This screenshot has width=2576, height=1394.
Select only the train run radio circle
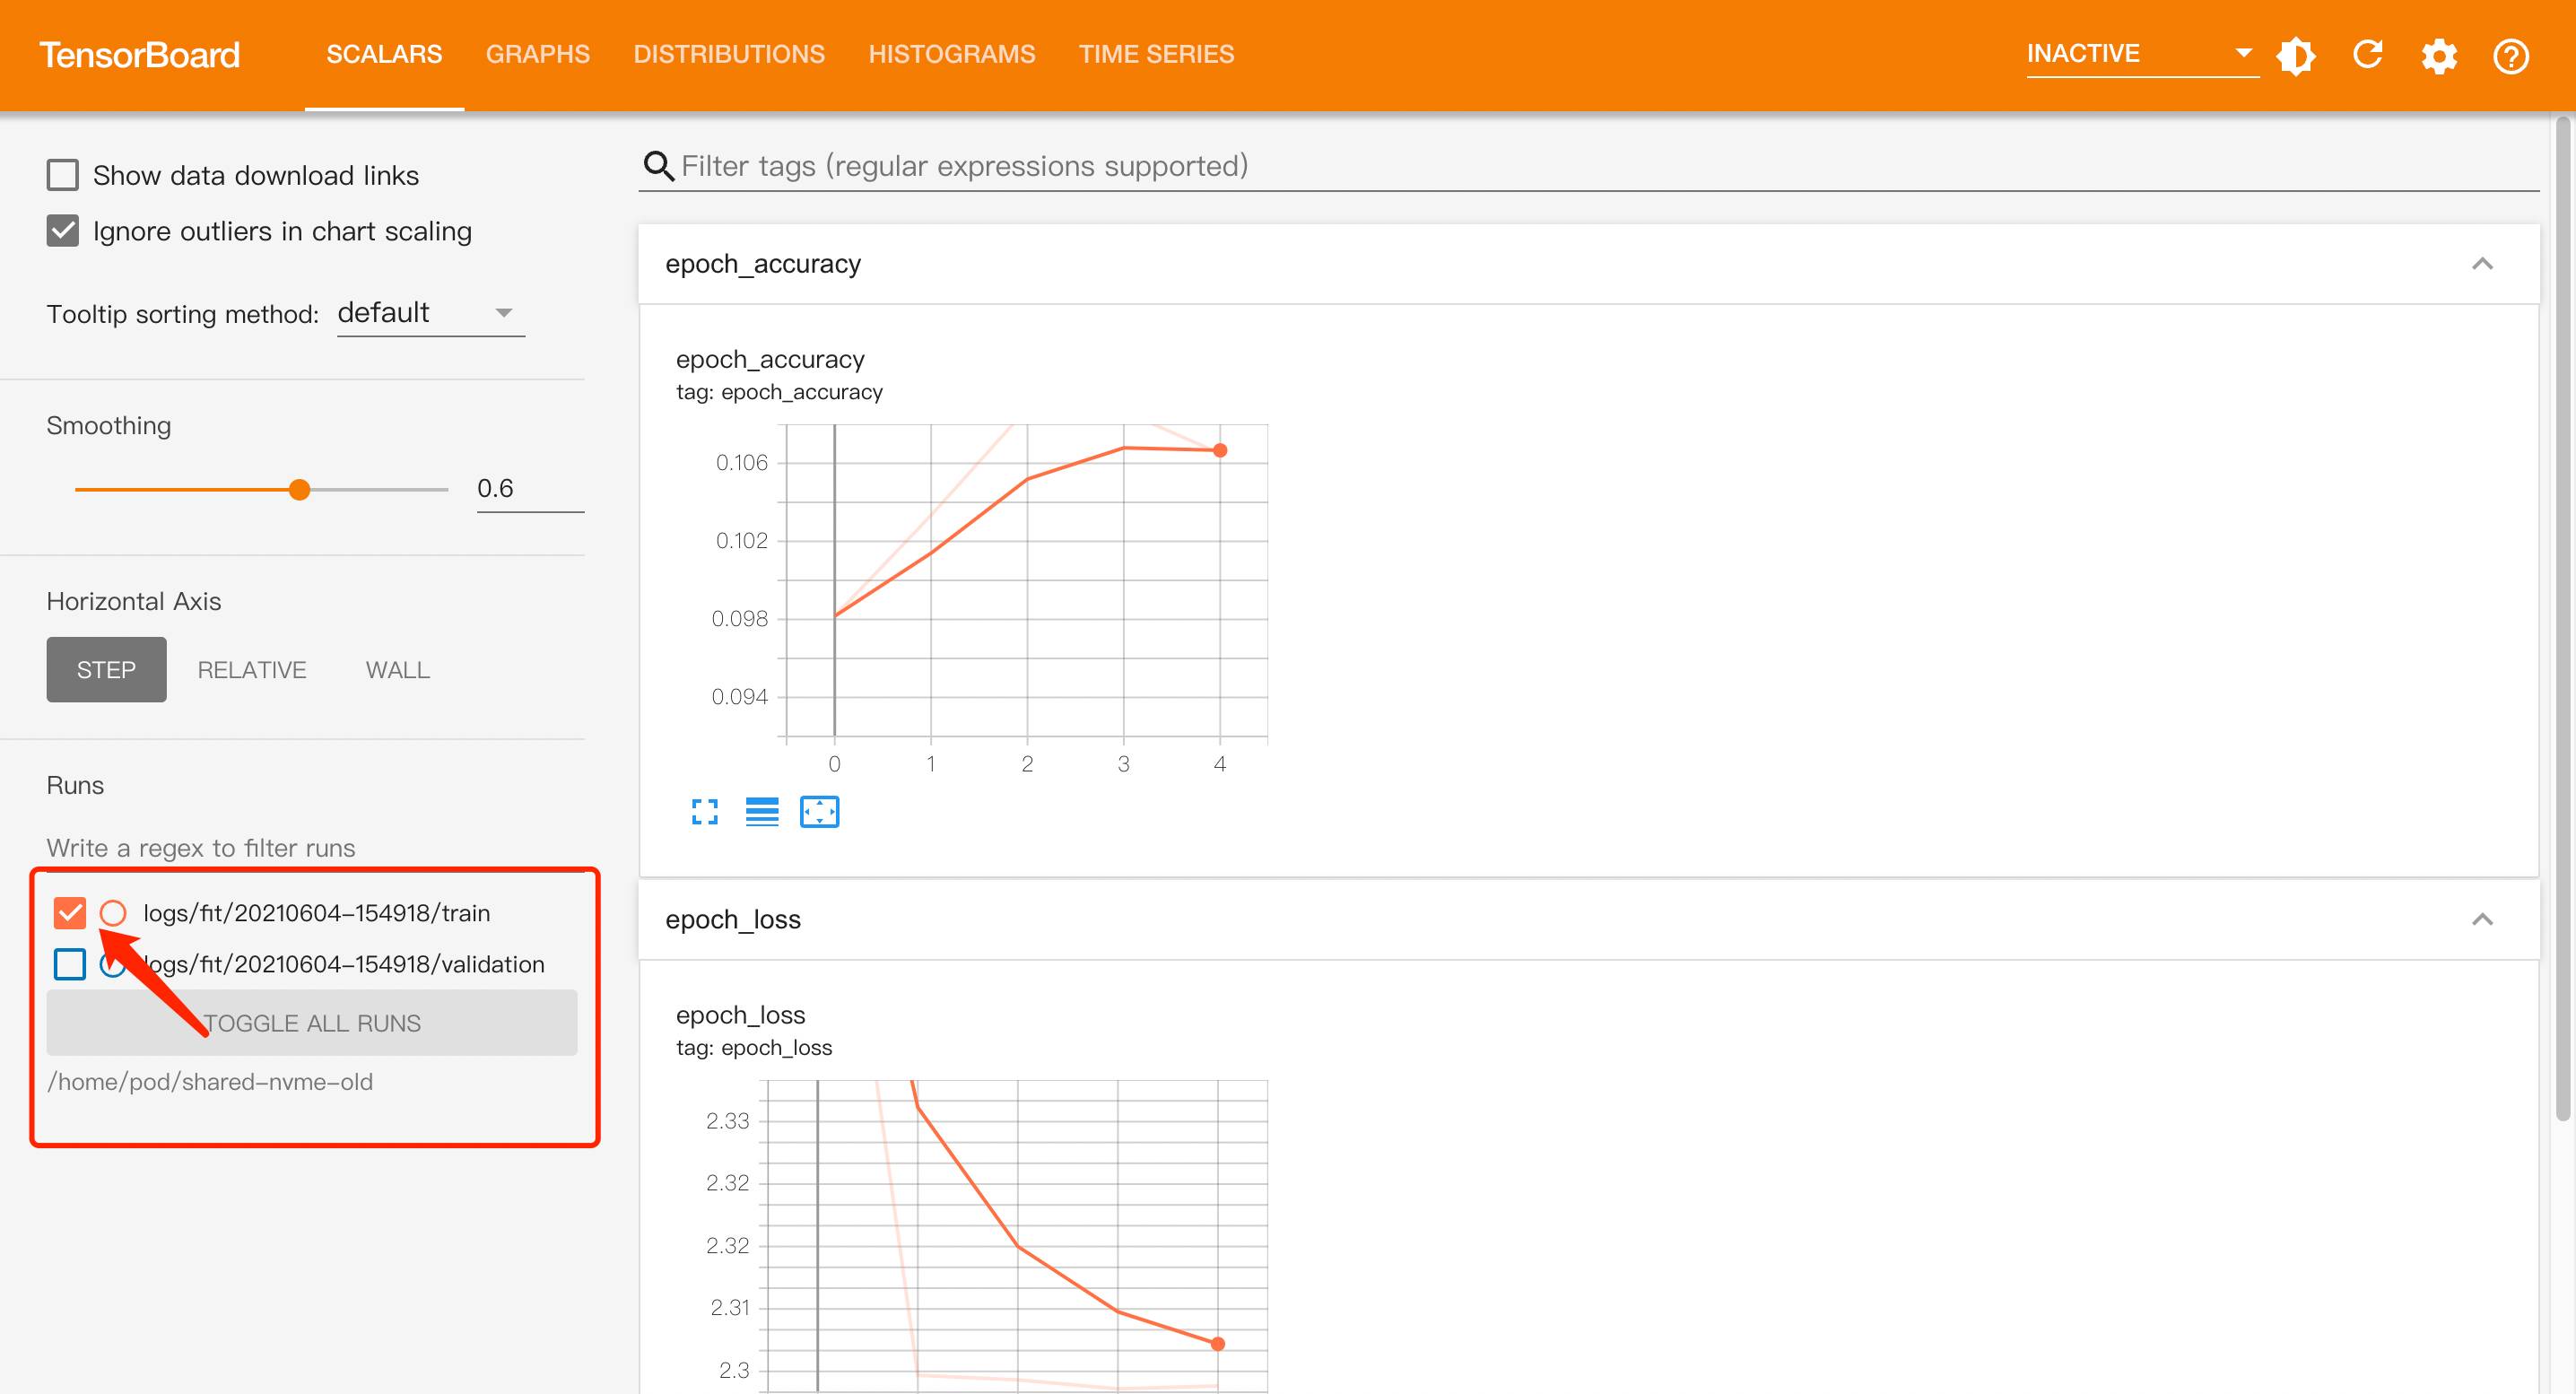point(113,912)
